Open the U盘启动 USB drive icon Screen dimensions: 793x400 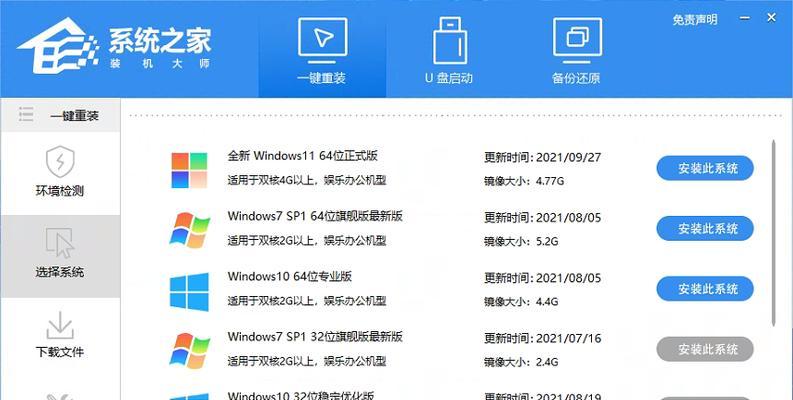(x=450, y=41)
